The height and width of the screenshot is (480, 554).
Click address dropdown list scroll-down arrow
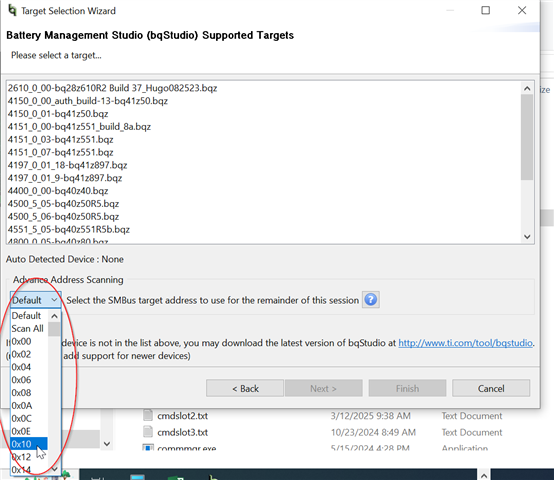54,469
